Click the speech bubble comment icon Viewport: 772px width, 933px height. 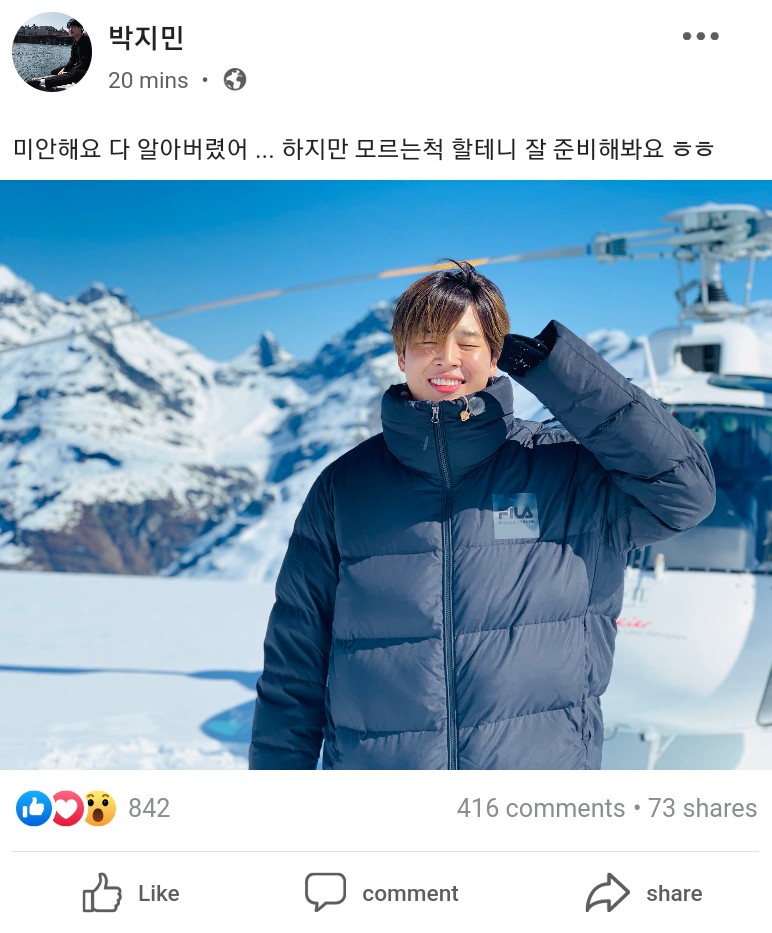tap(325, 891)
